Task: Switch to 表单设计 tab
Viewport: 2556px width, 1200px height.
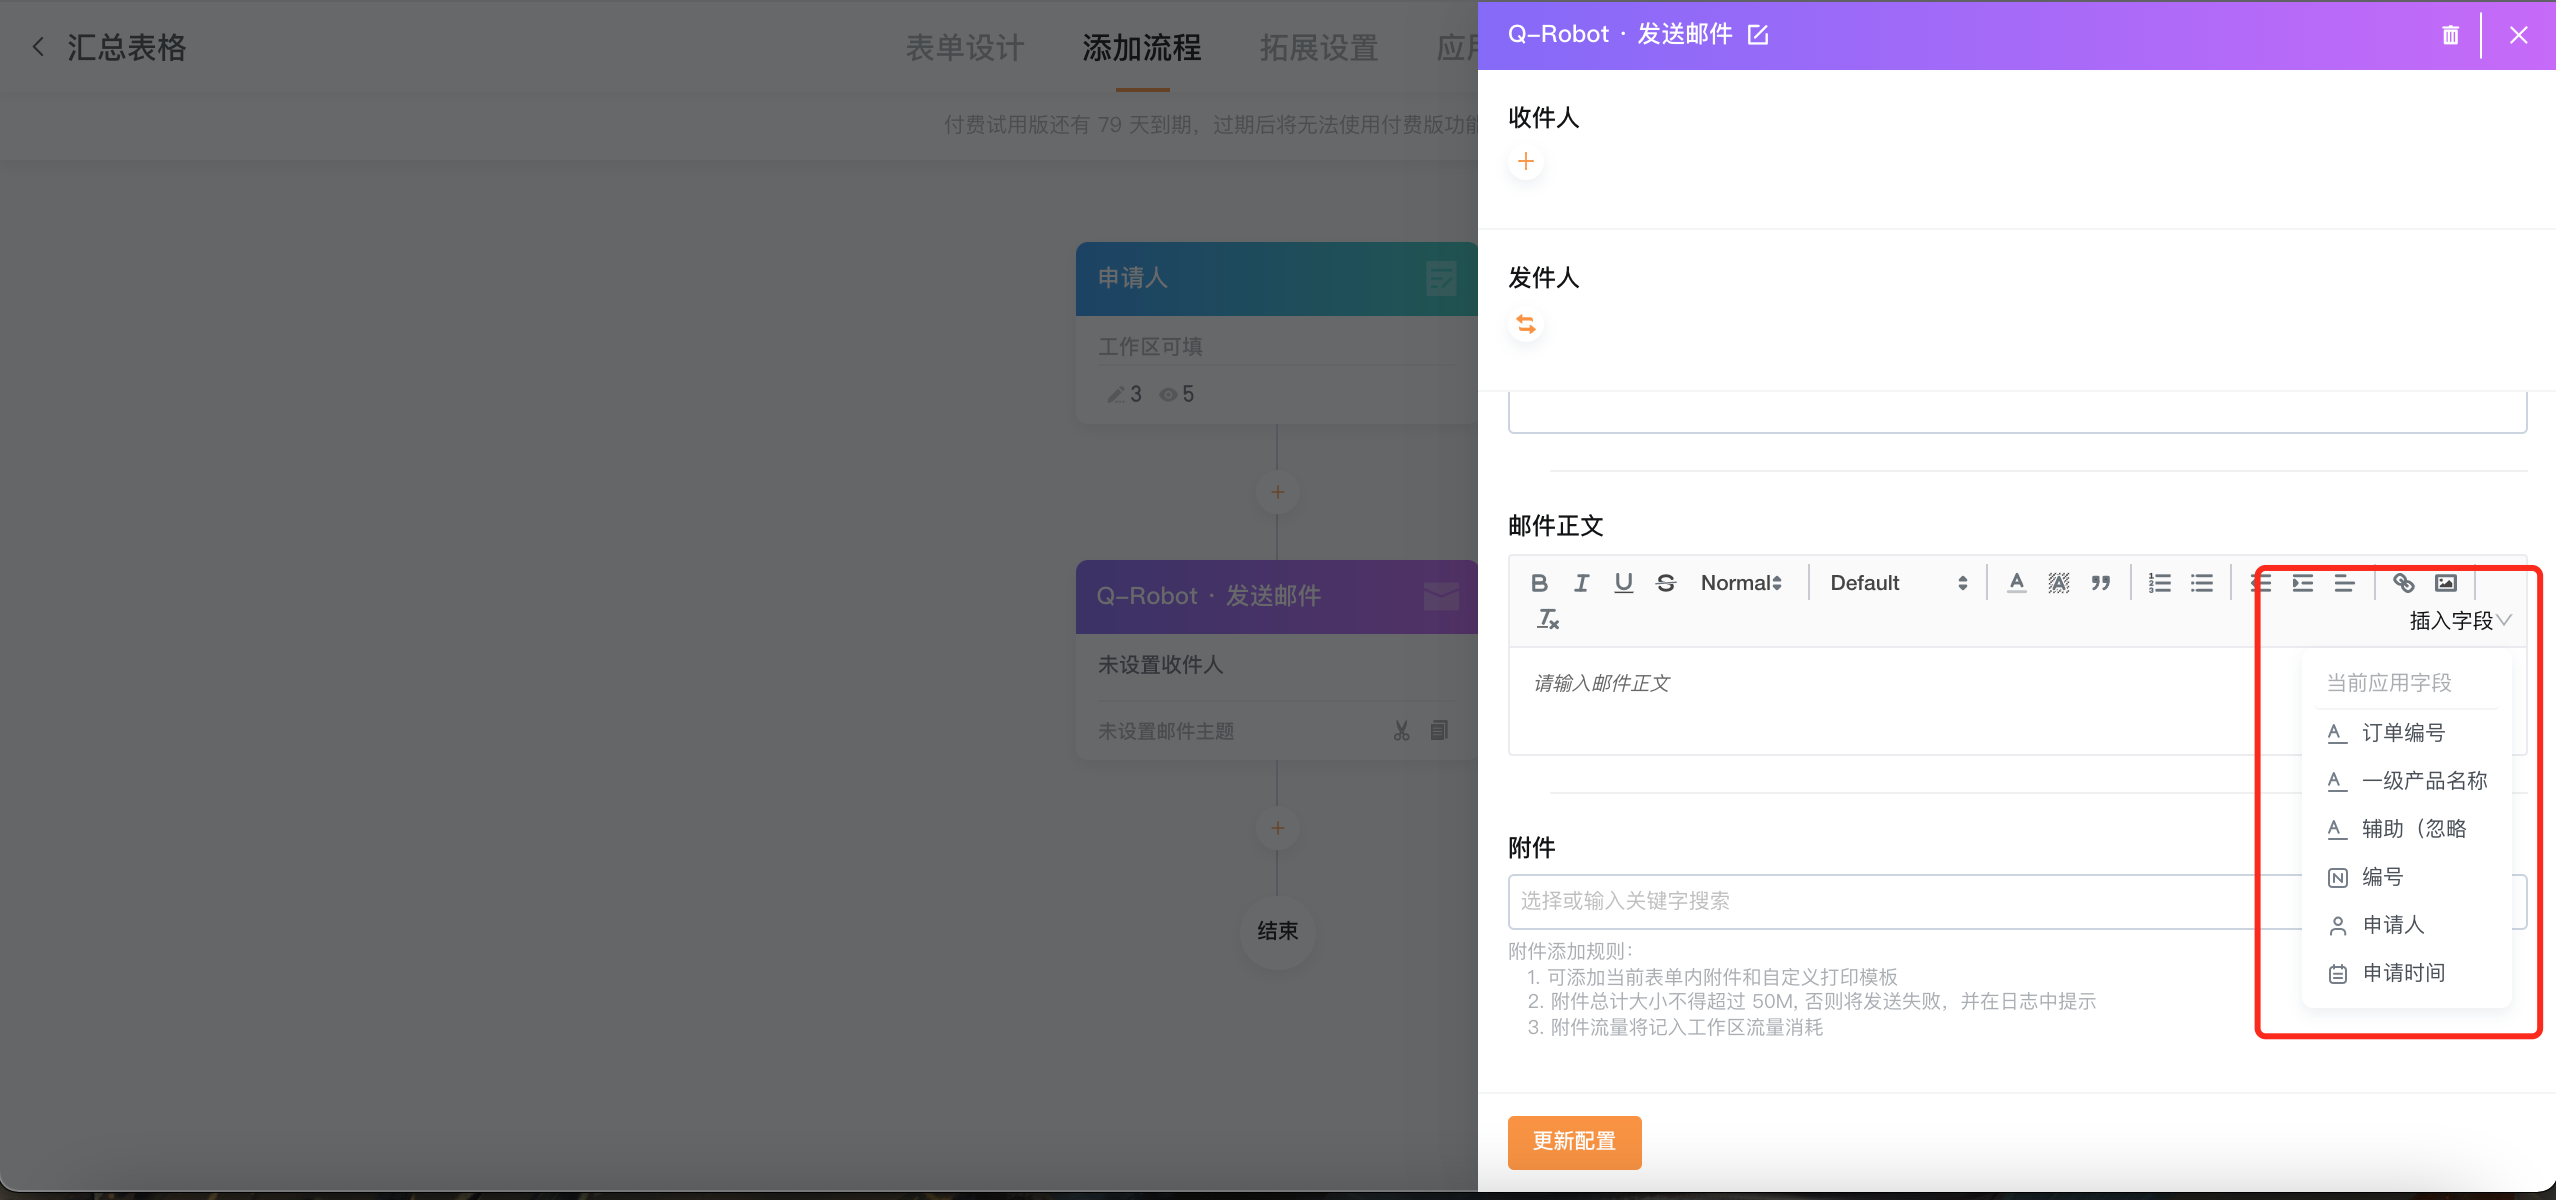Action: [x=965, y=48]
